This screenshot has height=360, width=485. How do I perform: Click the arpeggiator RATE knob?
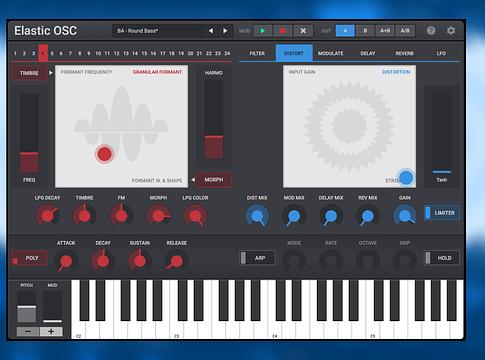[x=331, y=261]
